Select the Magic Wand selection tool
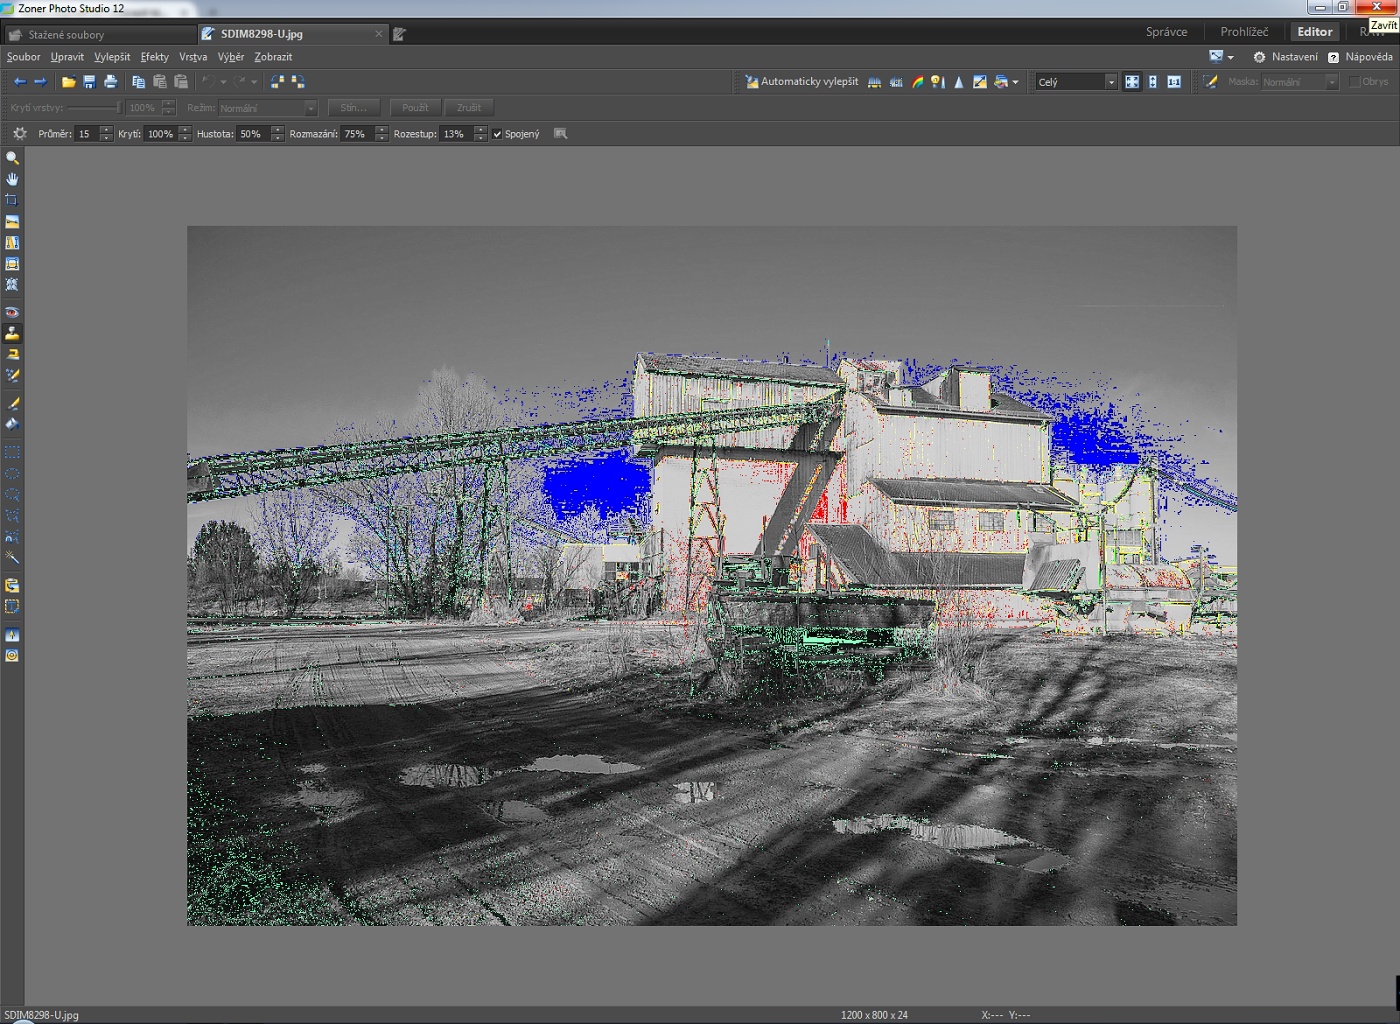The image size is (1400, 1024). 12,558
